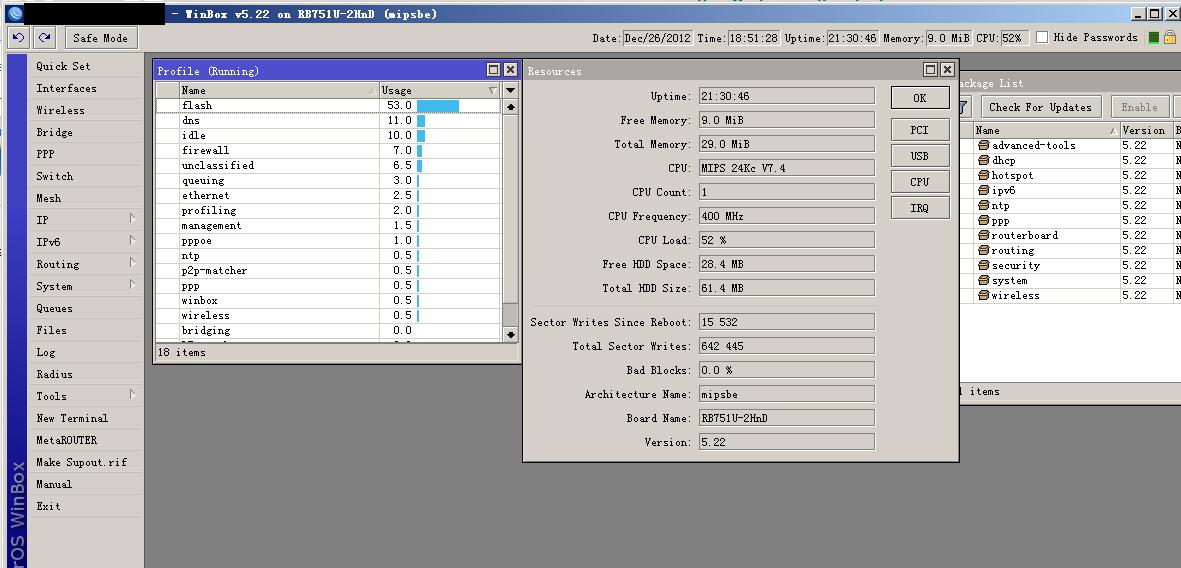Select wireless package icon
The image size is (1181, 568).
click(x=983, y=295)
